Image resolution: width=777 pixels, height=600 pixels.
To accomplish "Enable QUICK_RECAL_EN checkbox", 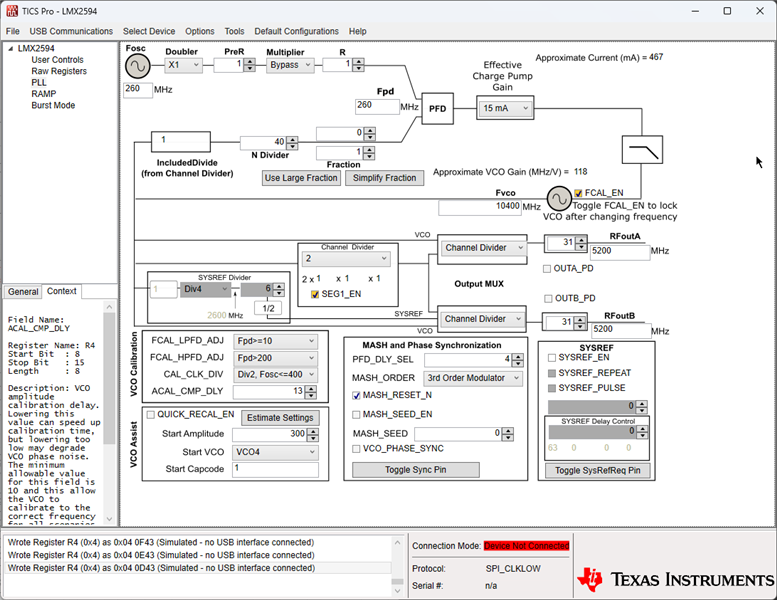I will pyautogui.click(x=151, y=415).
